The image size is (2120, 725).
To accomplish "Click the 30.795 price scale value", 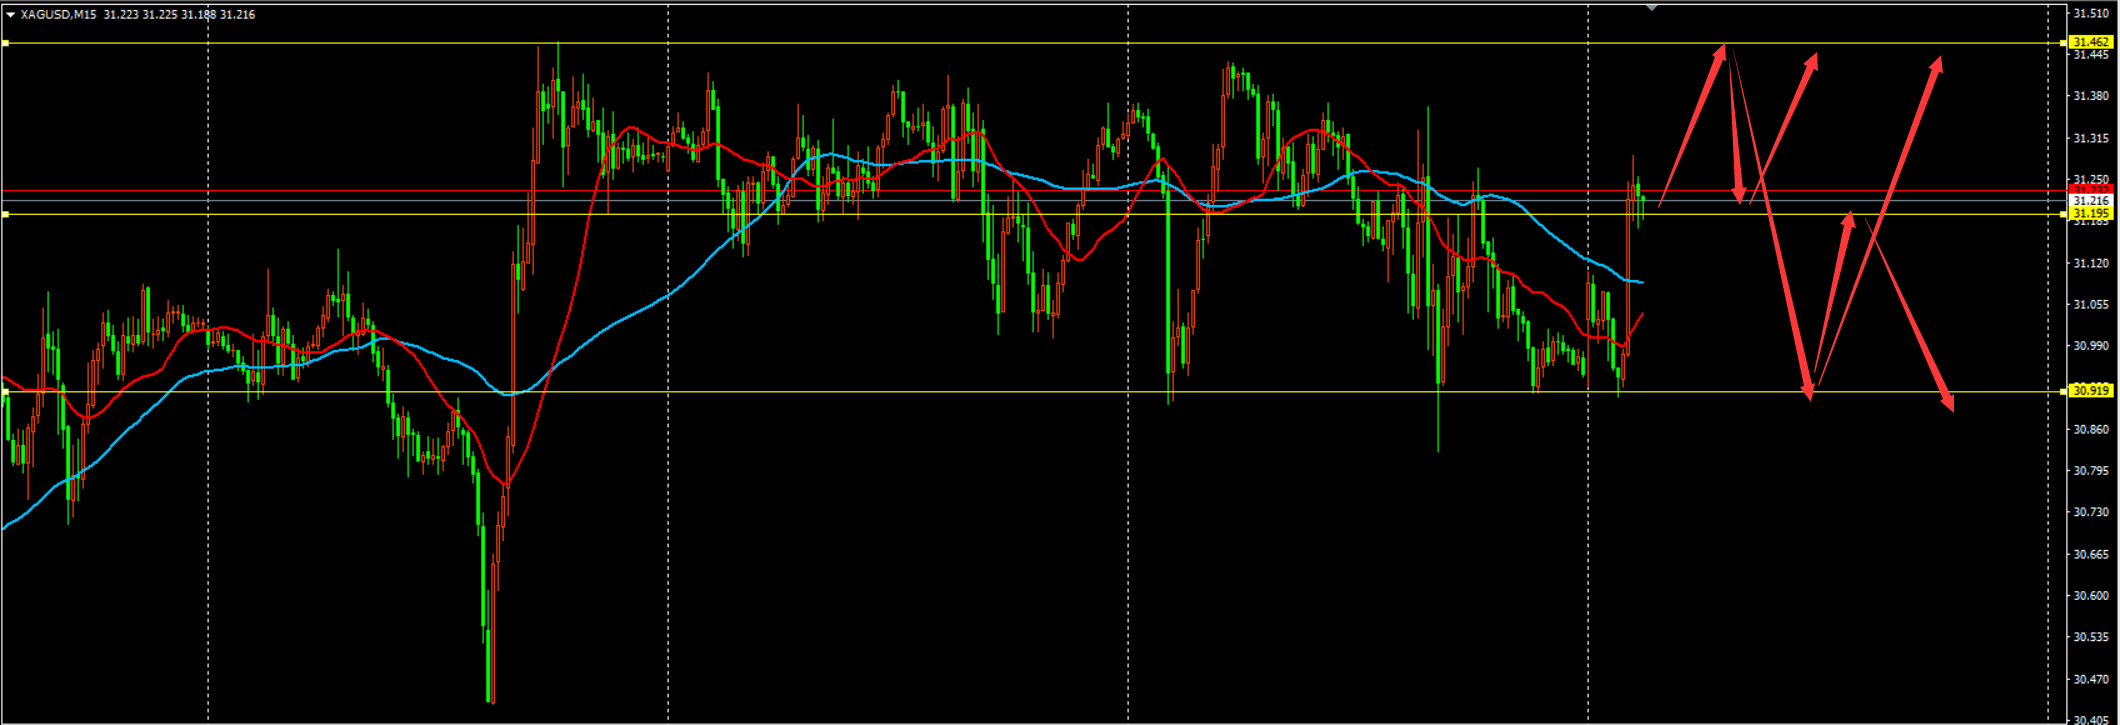I will point(2091,470).
